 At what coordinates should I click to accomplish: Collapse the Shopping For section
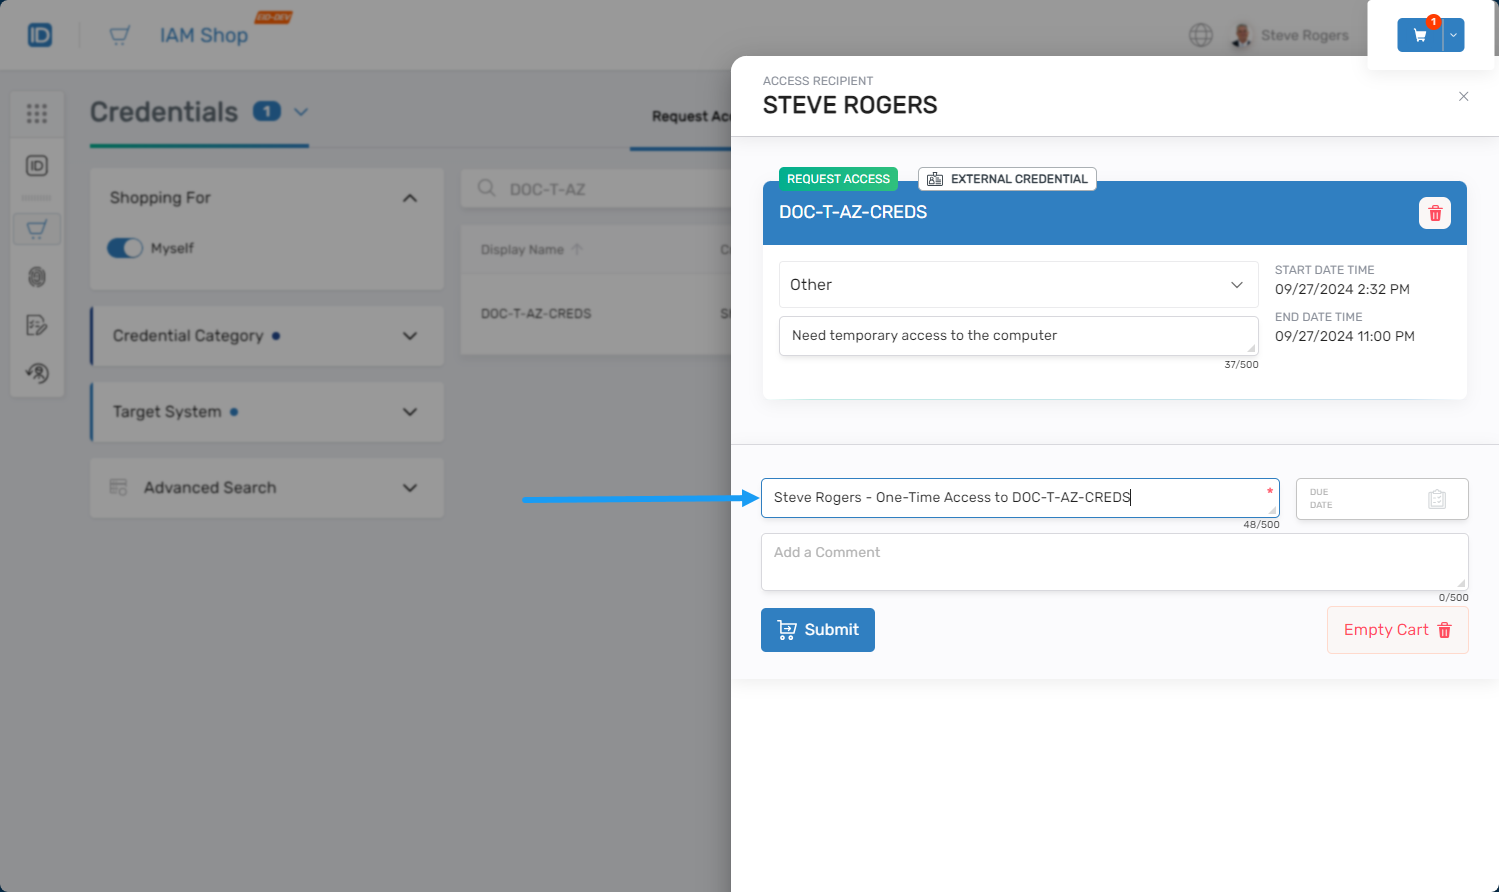click(x=409, y=198)
